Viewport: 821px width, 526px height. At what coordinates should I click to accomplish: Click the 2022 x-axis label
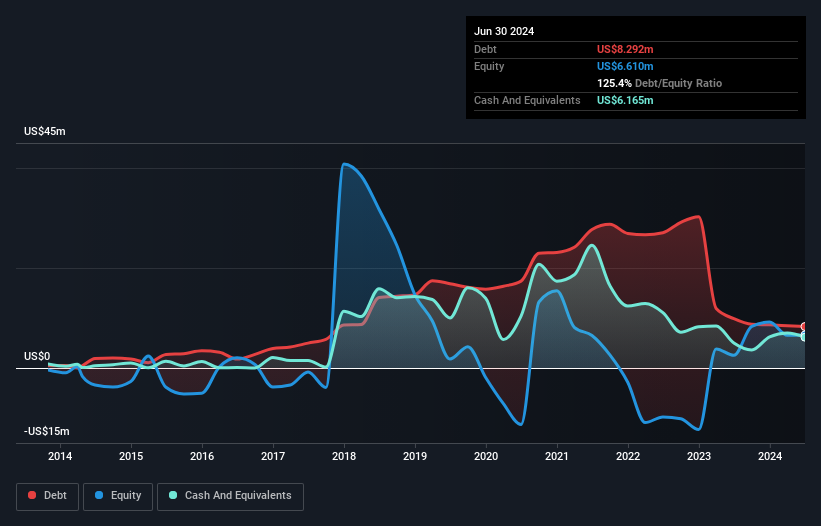coord(628,456)
